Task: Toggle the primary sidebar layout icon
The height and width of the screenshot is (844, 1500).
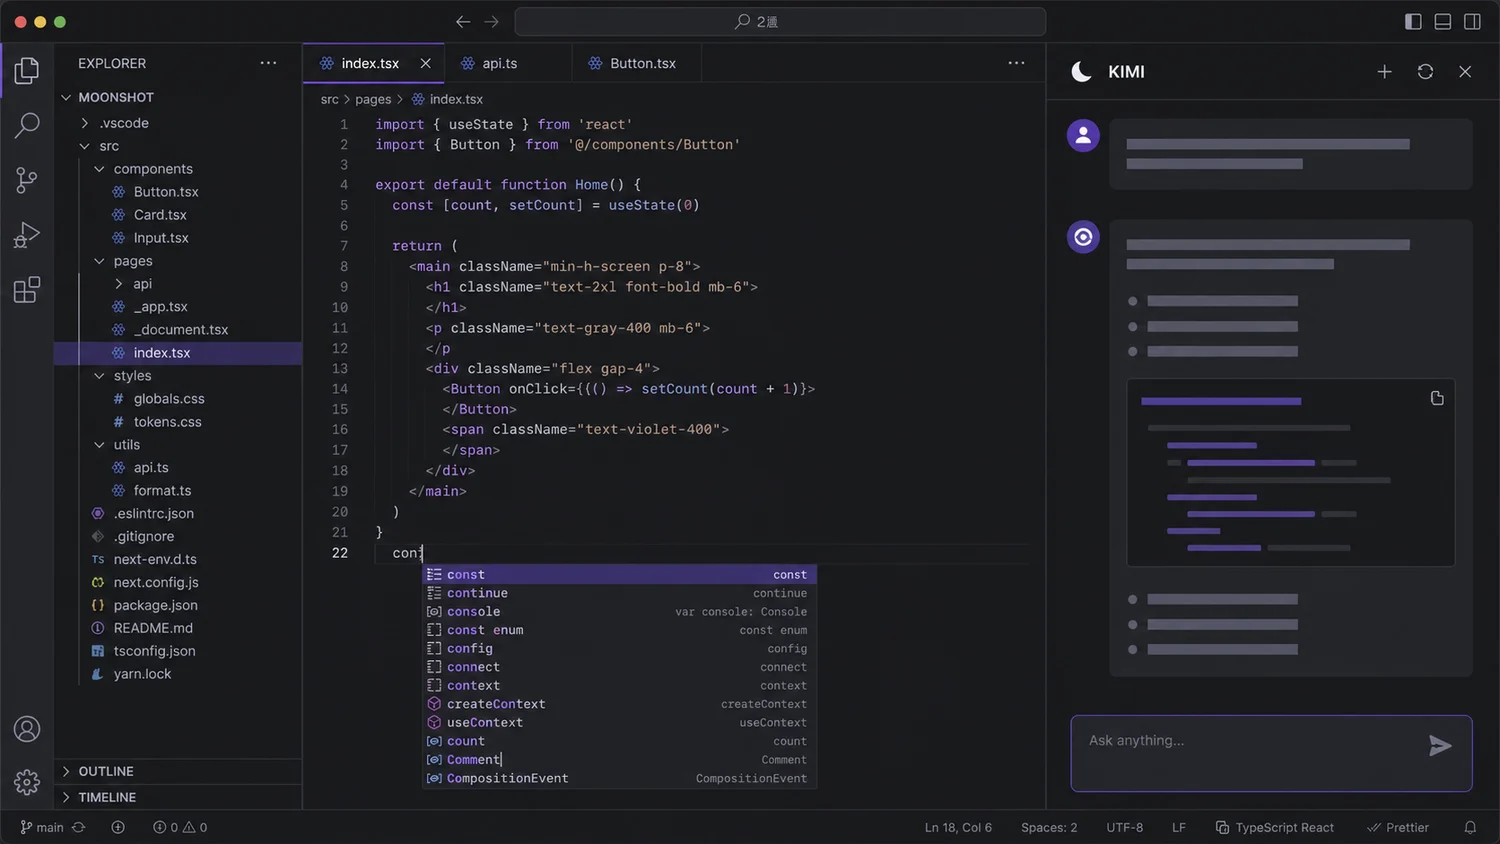Action: coord(1413,21)
